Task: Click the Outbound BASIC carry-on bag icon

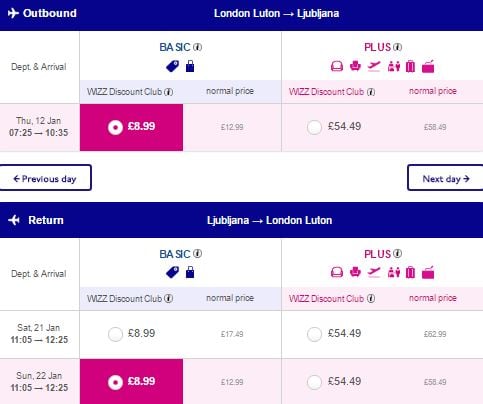Action: pos(190,66)
